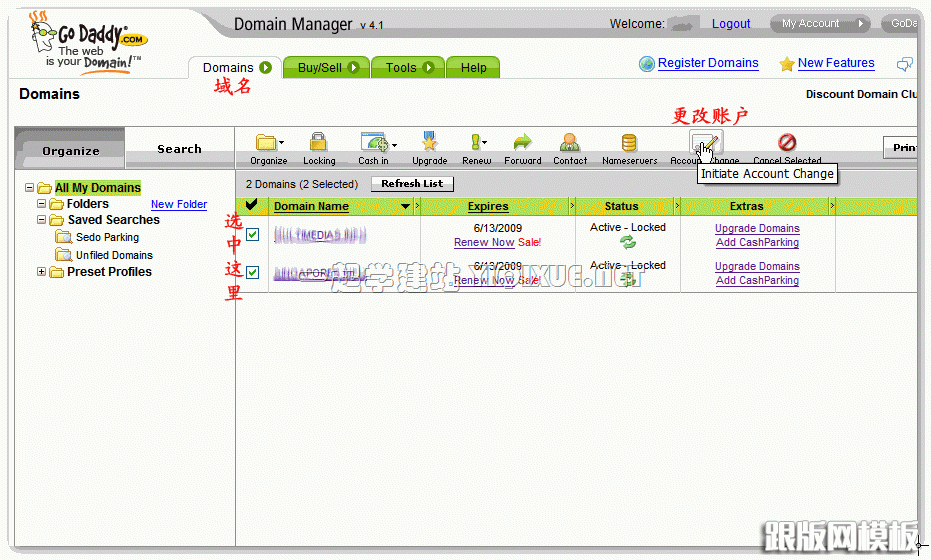931x560 pixels.
Task: Click the feedback speech bubble icon
Action: 904,64
